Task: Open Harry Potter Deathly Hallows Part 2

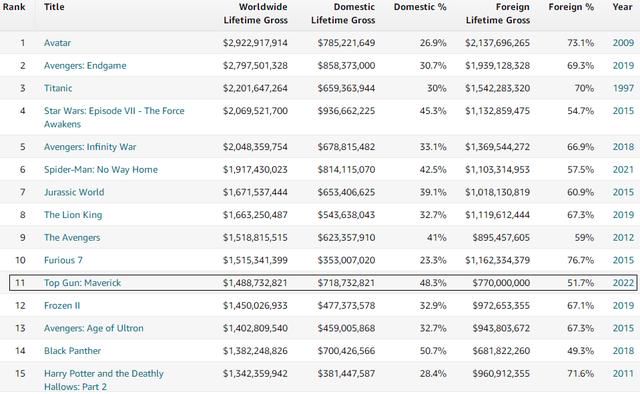Action: (x=104, y=380)
